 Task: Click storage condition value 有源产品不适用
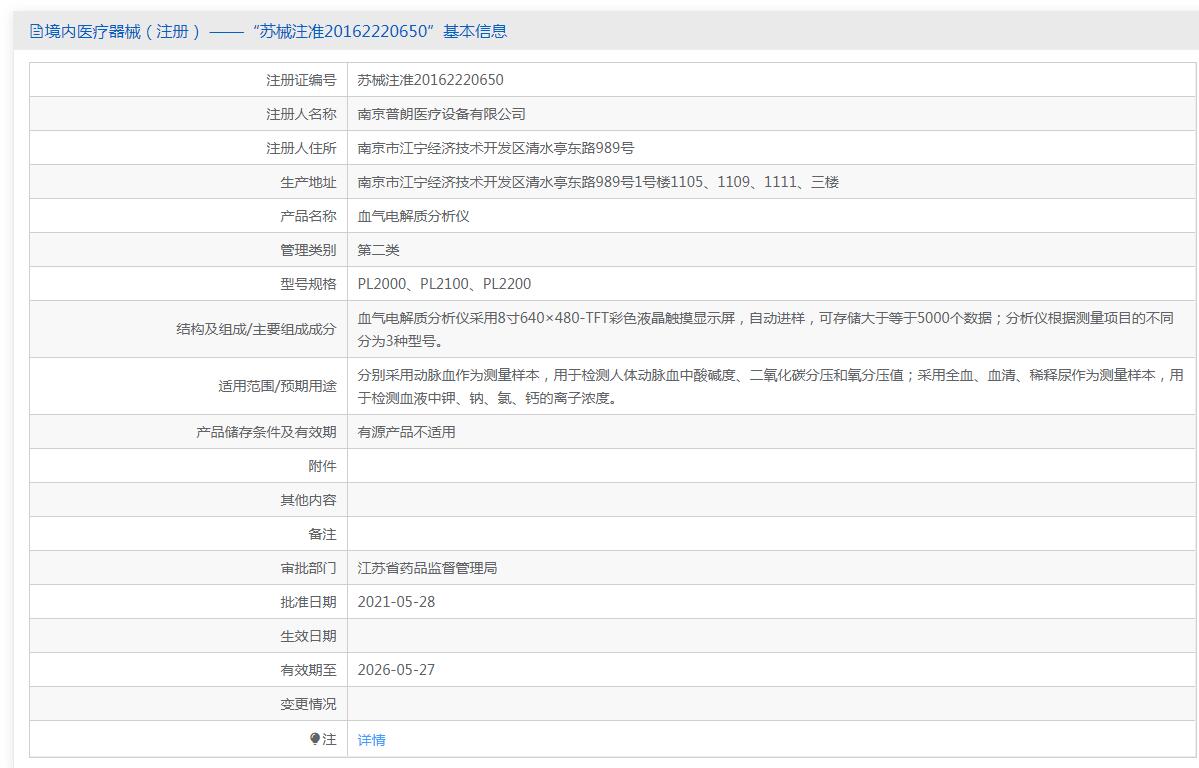(406, 432)
